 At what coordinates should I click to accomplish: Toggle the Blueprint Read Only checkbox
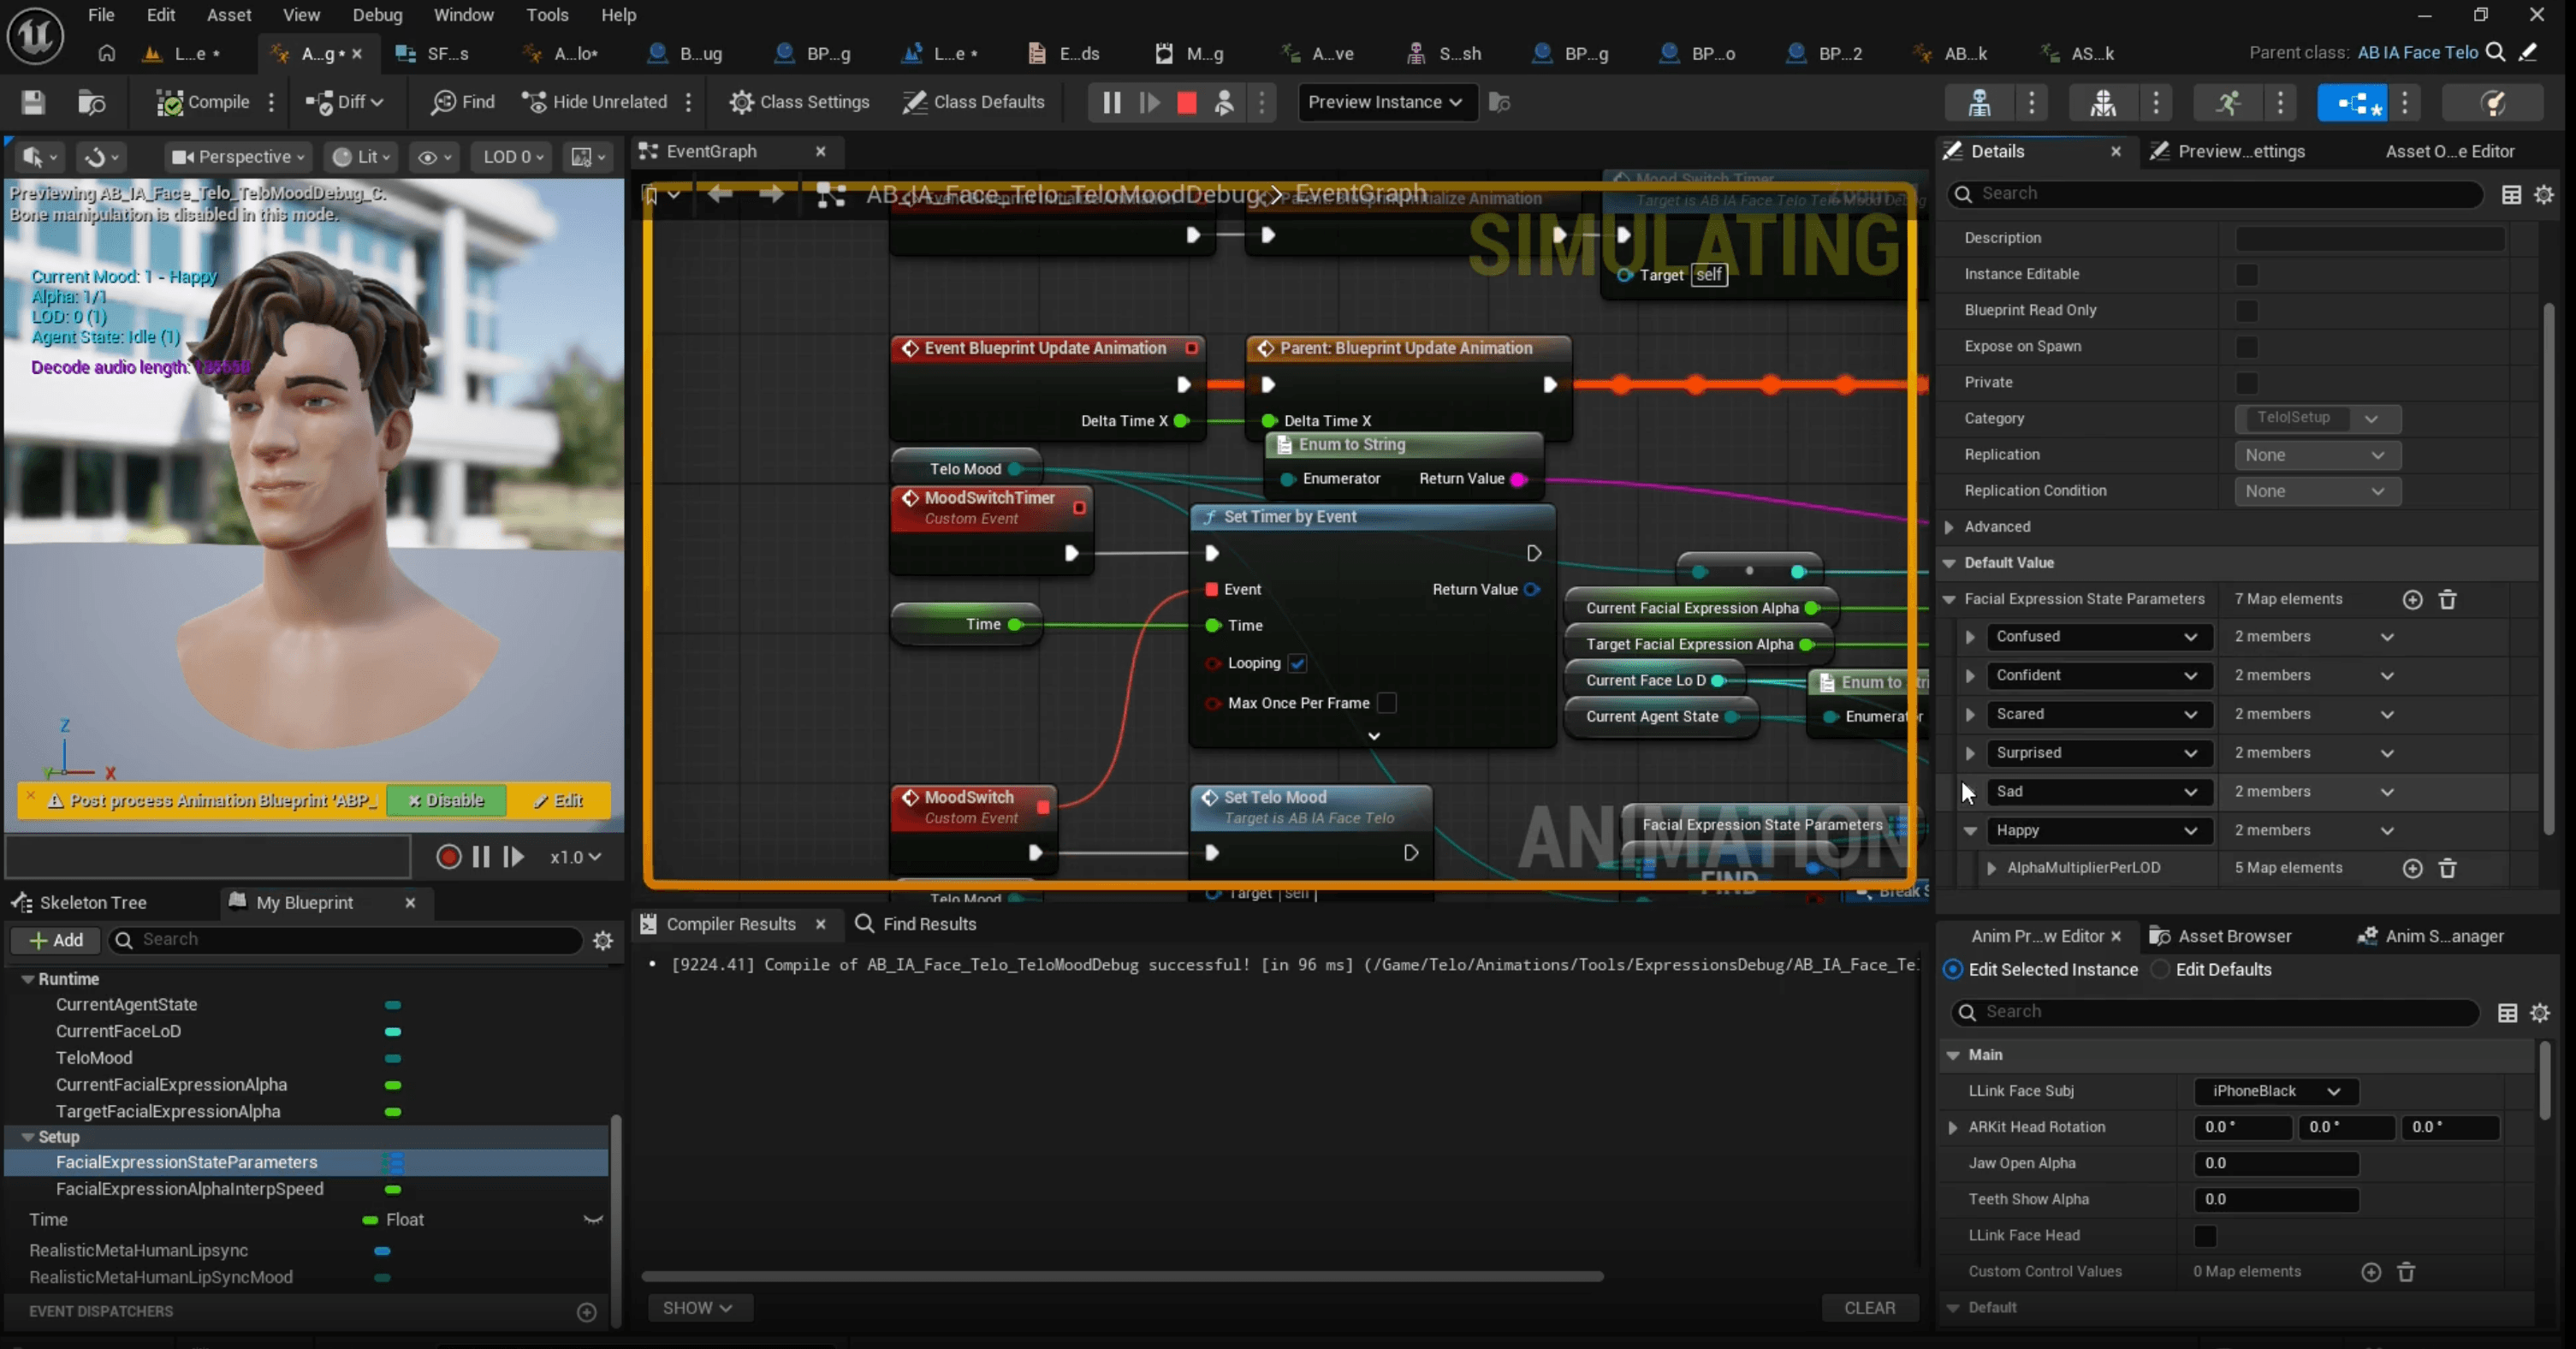[2246, 311]
